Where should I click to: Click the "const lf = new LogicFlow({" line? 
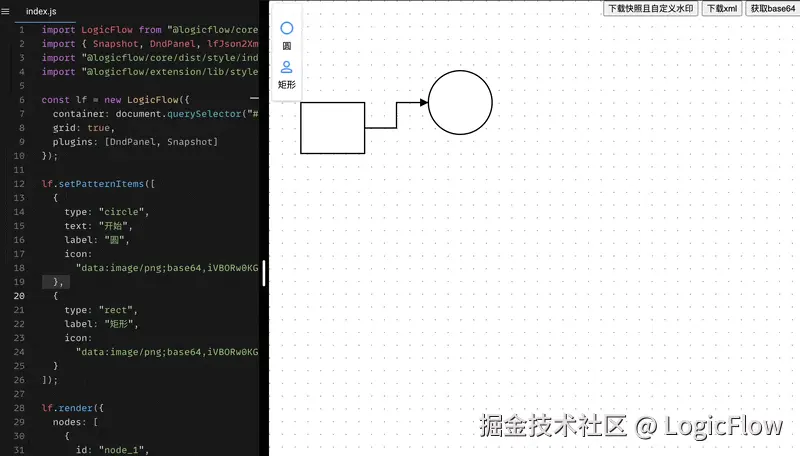pyautogui.click(x=115, y=99)
